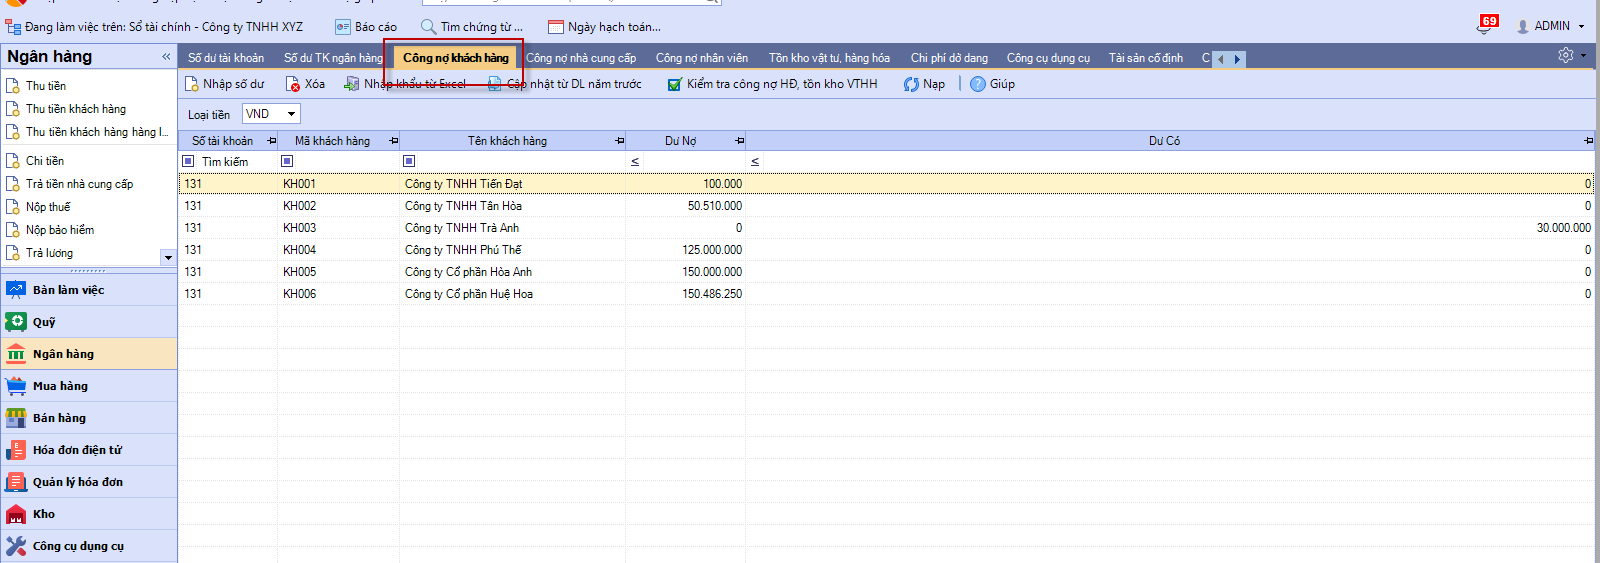Click the Tìm kiếm filter field
This screenshot has width=1600, height=563.
click(237, 162)
